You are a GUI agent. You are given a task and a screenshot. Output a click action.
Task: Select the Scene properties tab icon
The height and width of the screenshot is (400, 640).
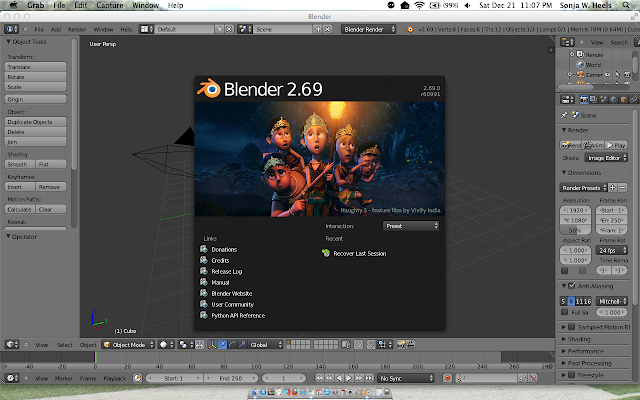[603, 99]
